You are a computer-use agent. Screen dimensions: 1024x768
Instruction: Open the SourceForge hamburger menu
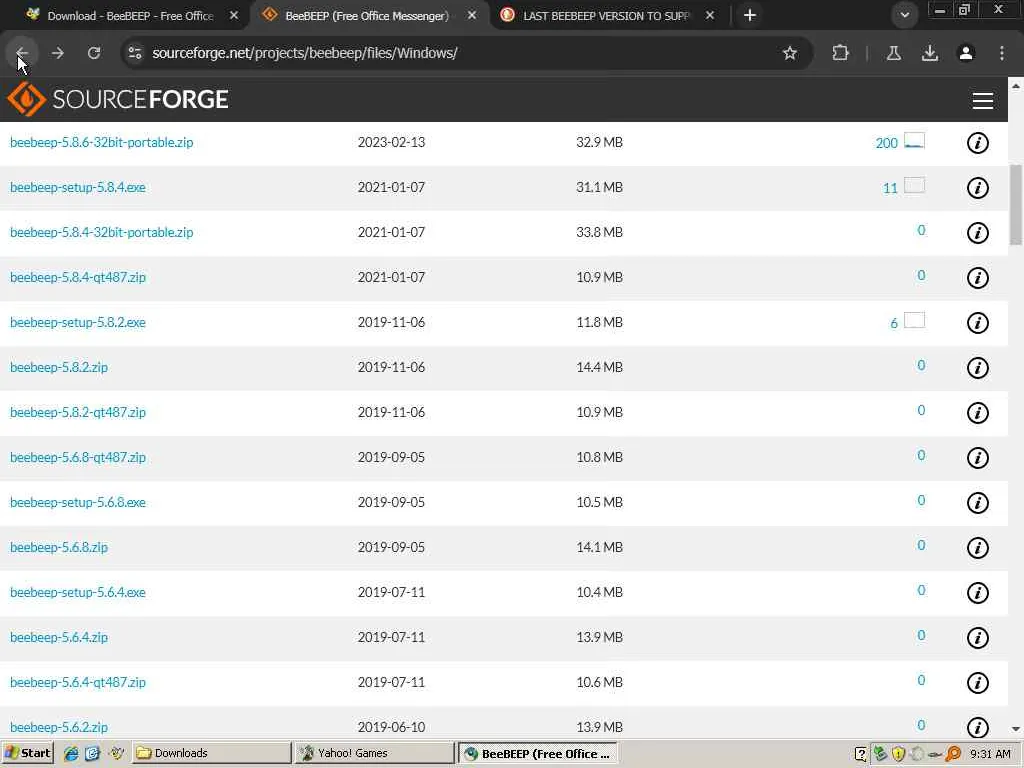983,100
